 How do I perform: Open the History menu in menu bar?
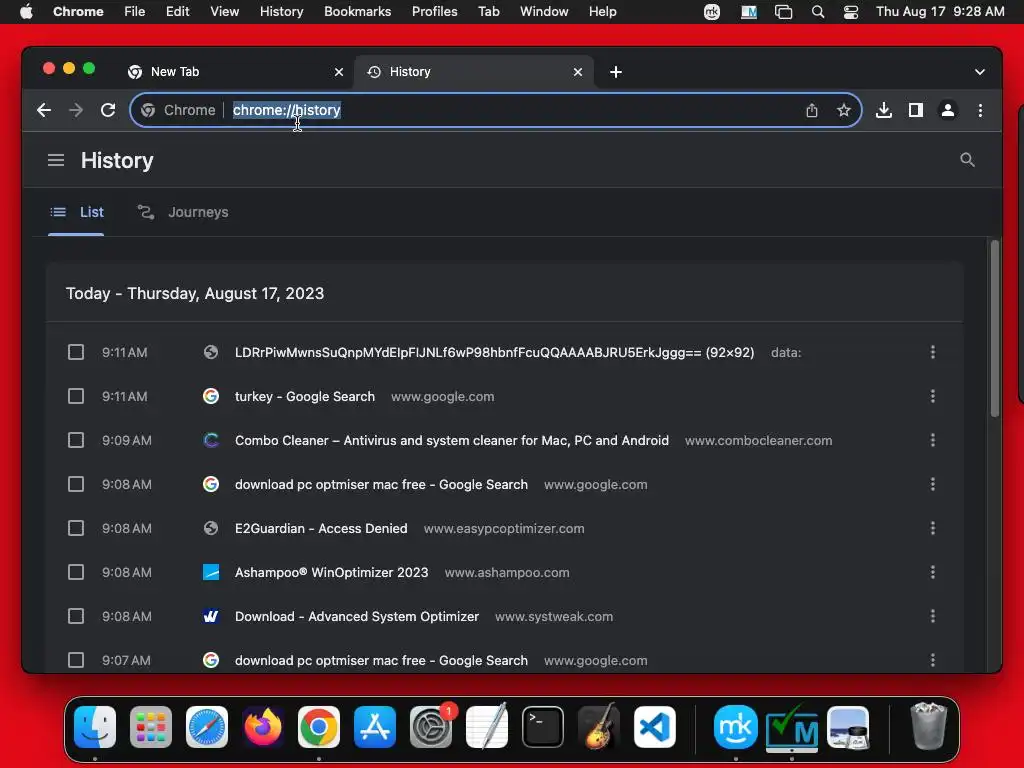[281, 12]
